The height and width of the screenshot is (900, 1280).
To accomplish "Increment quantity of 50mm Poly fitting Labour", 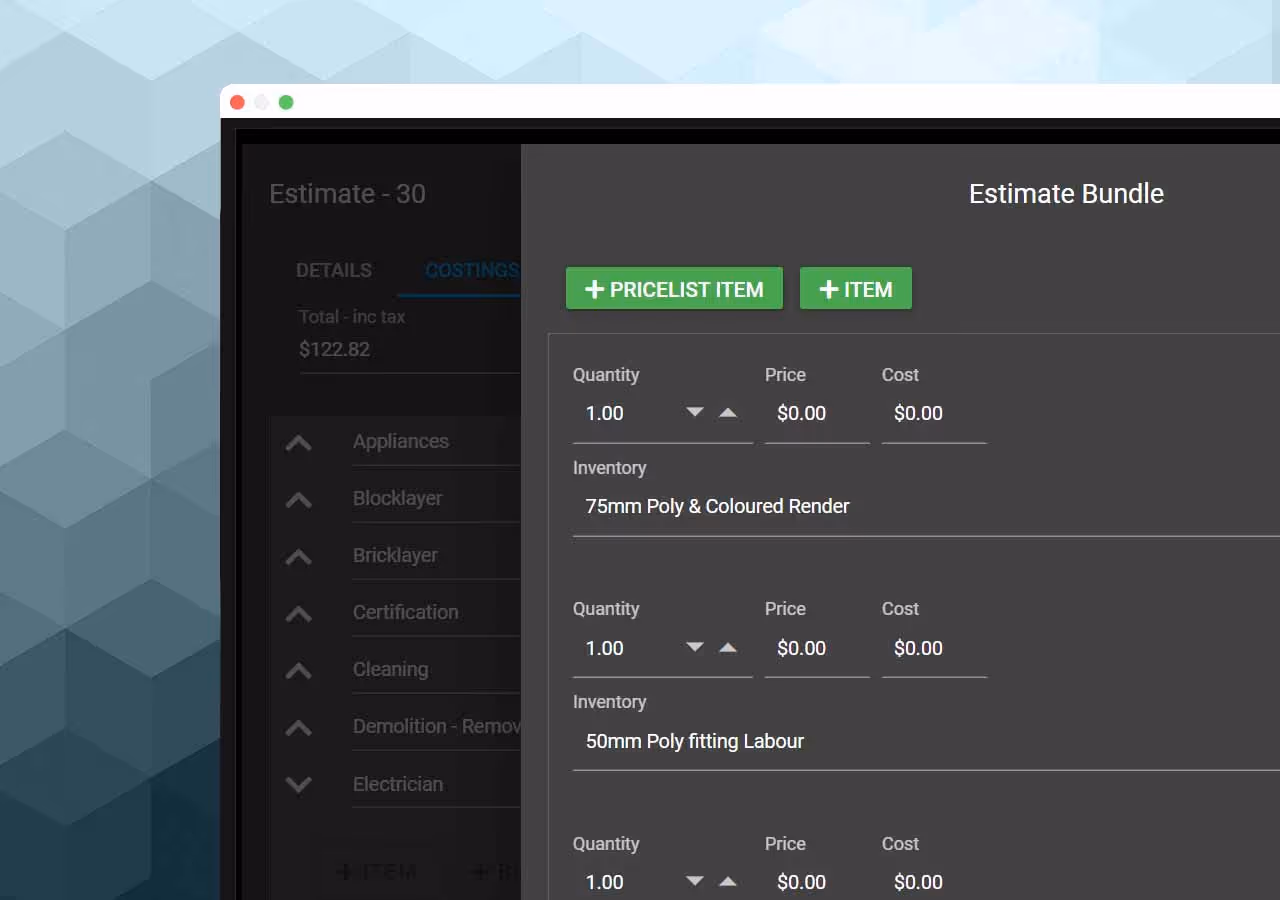I will [x=729, y=646].
